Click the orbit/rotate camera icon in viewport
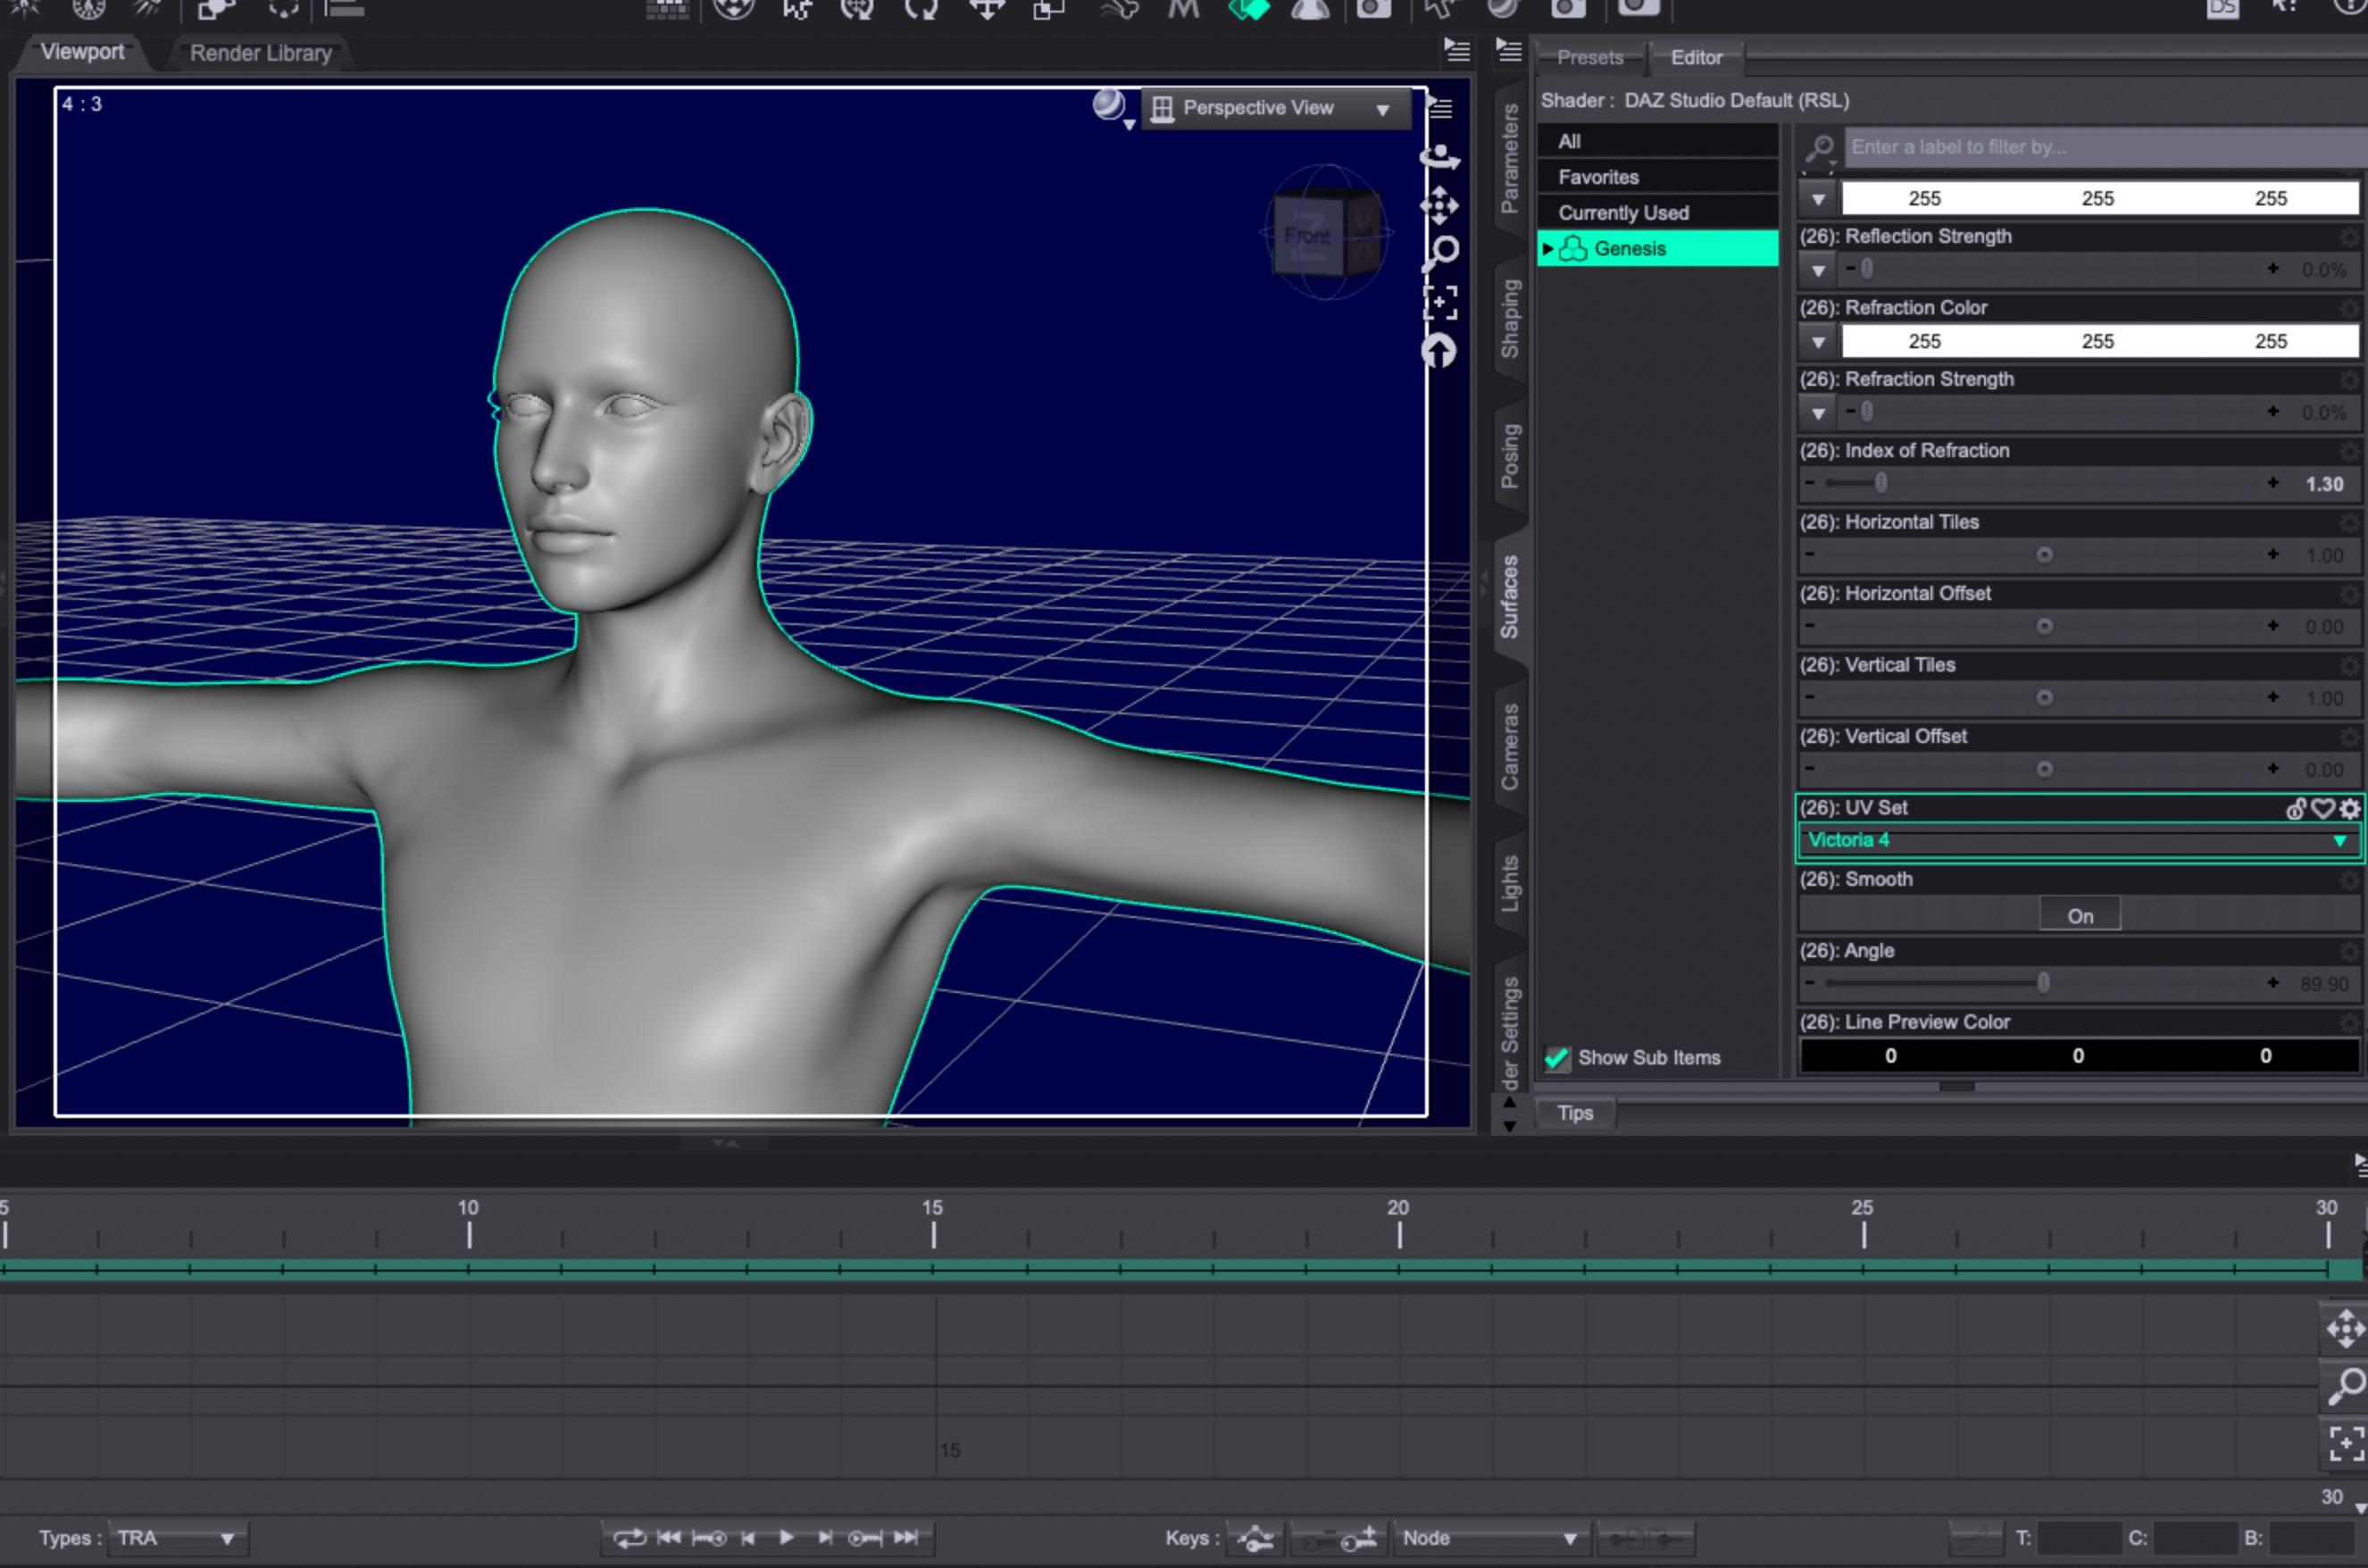 tap(1440, 157)
